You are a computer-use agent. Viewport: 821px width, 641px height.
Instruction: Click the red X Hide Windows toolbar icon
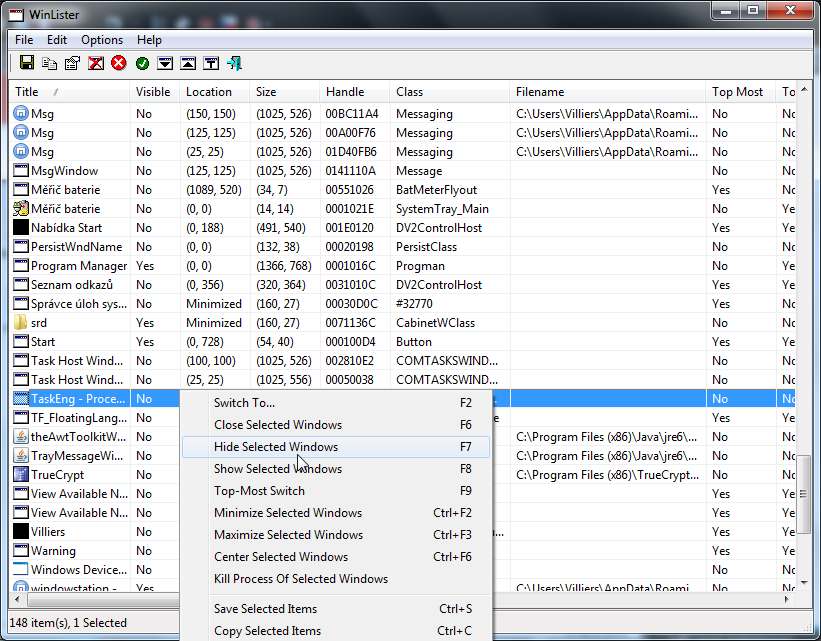[x=119, y=63]
